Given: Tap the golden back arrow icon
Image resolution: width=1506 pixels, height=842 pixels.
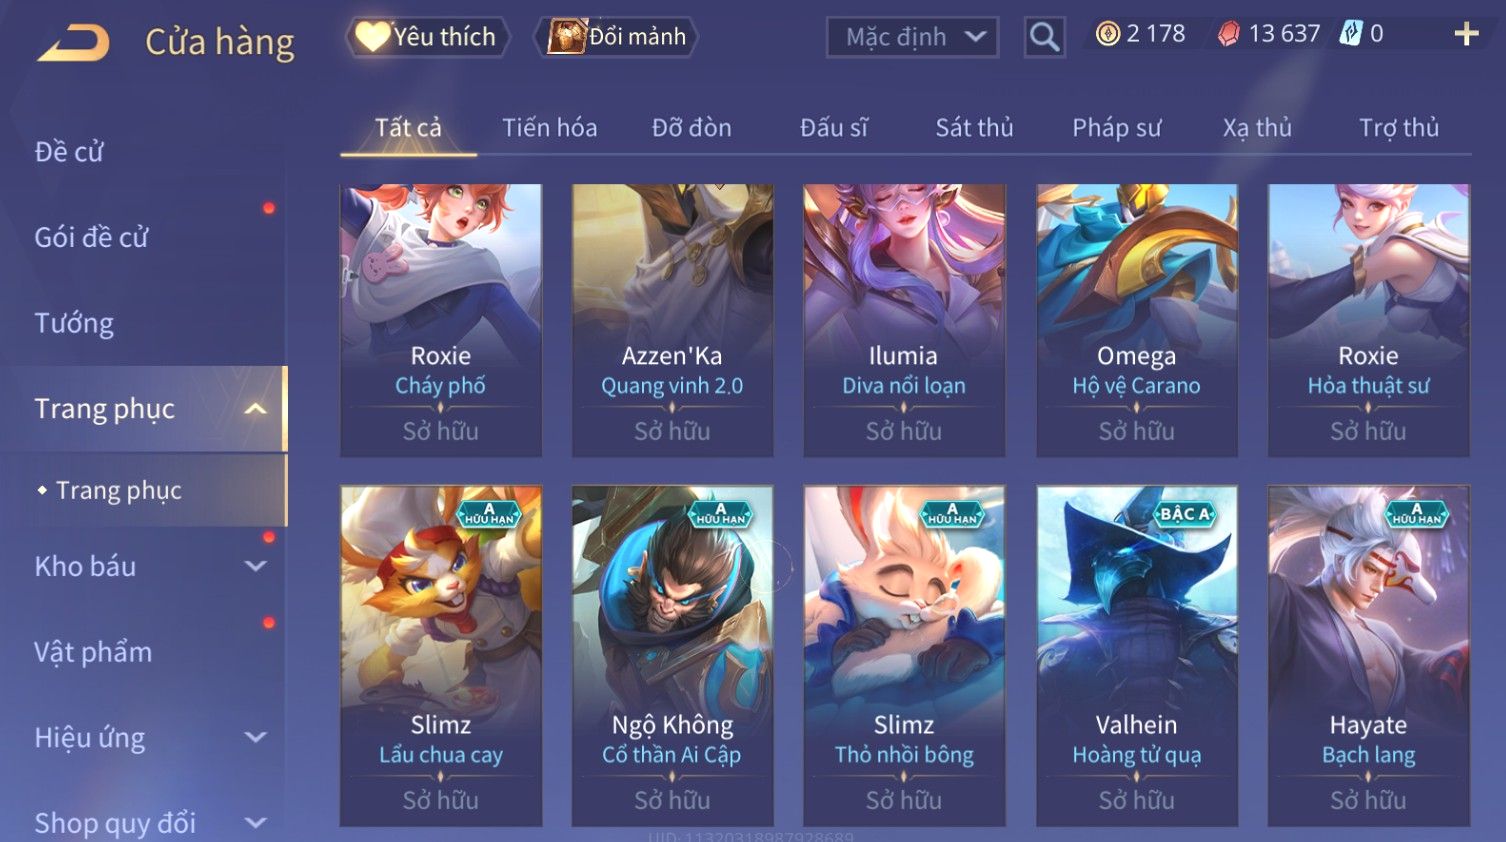Looking at the screenshot, I should click(73, 43).
